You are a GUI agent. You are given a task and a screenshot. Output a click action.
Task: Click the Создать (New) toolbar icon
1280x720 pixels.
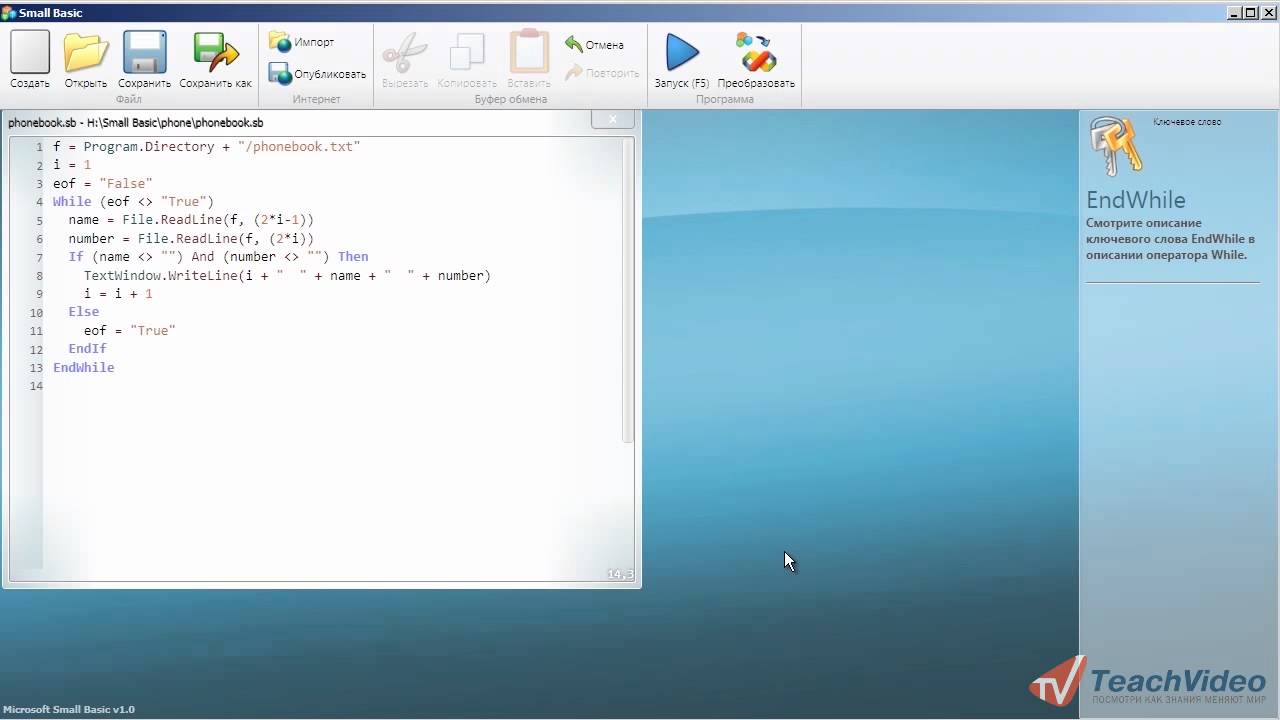point(30,52)
